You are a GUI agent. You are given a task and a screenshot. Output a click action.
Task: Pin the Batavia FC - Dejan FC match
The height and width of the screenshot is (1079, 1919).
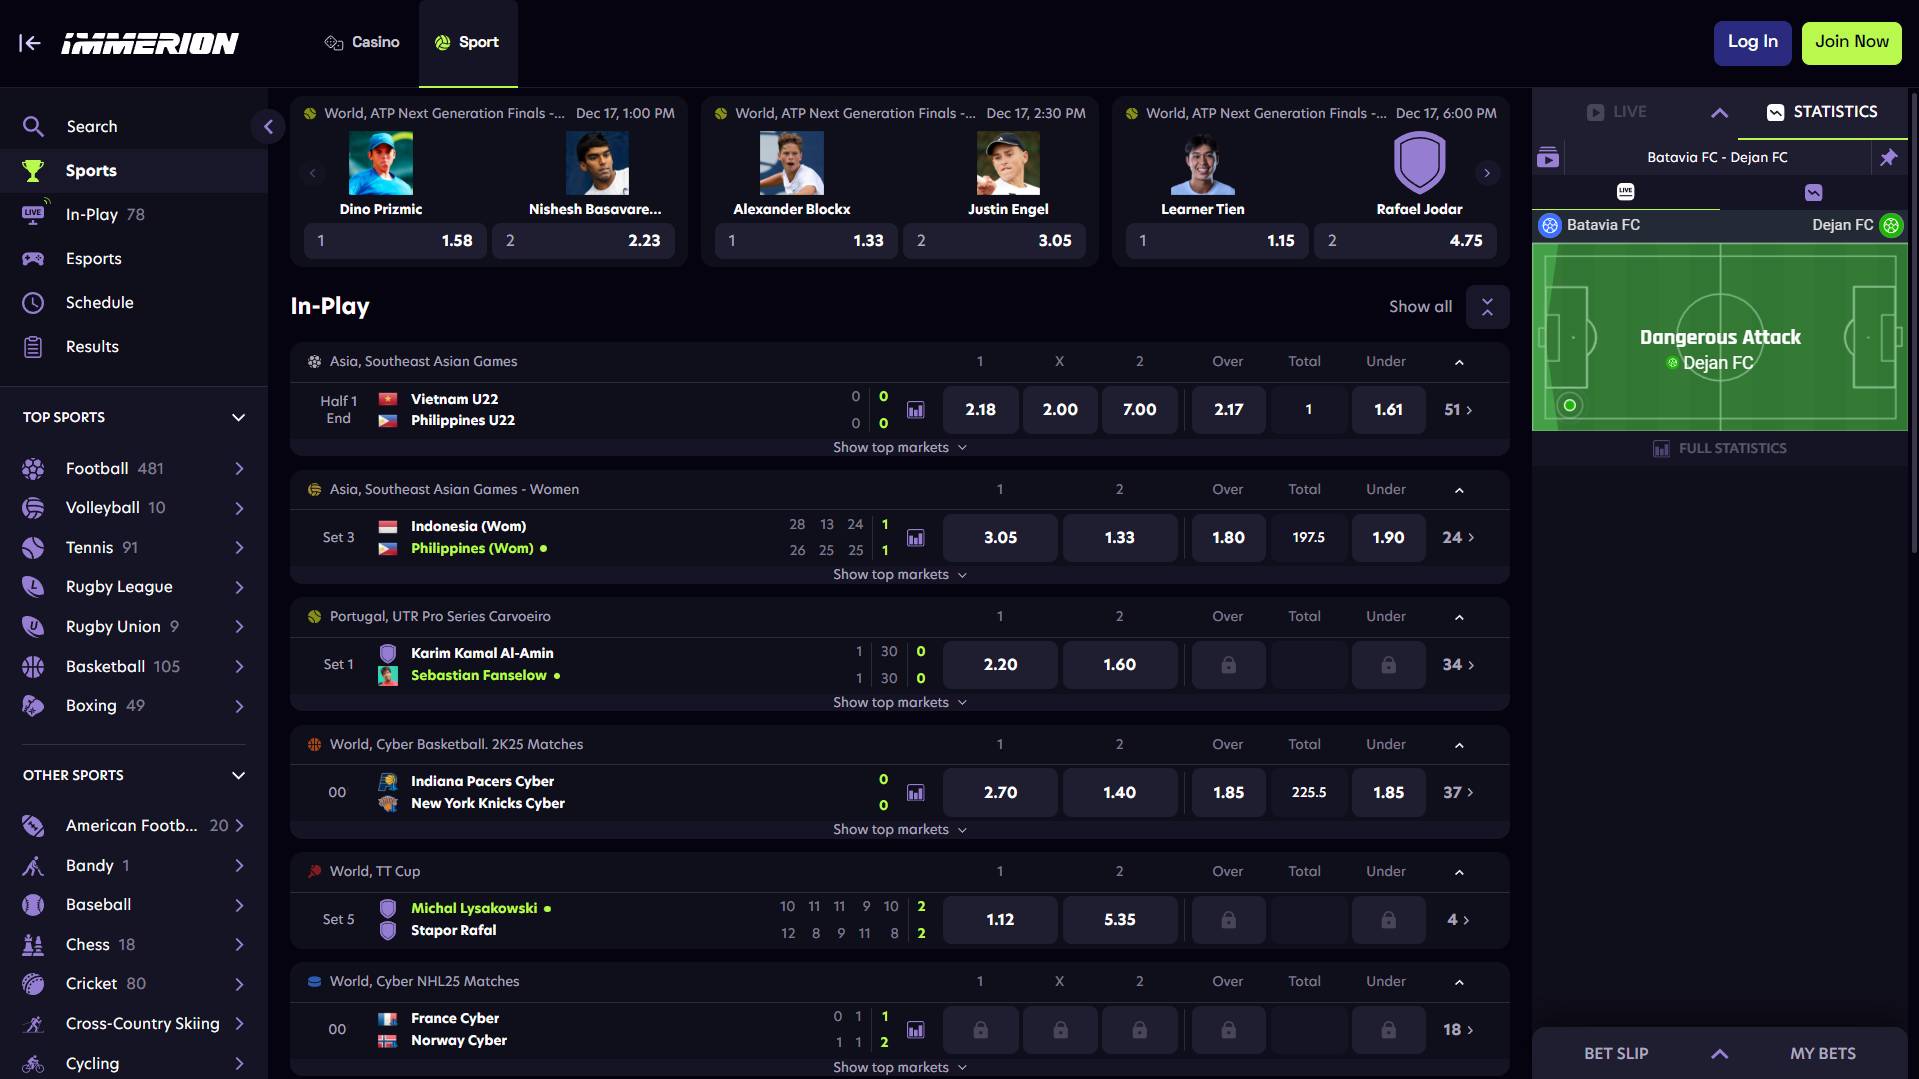coord(1888,158)
